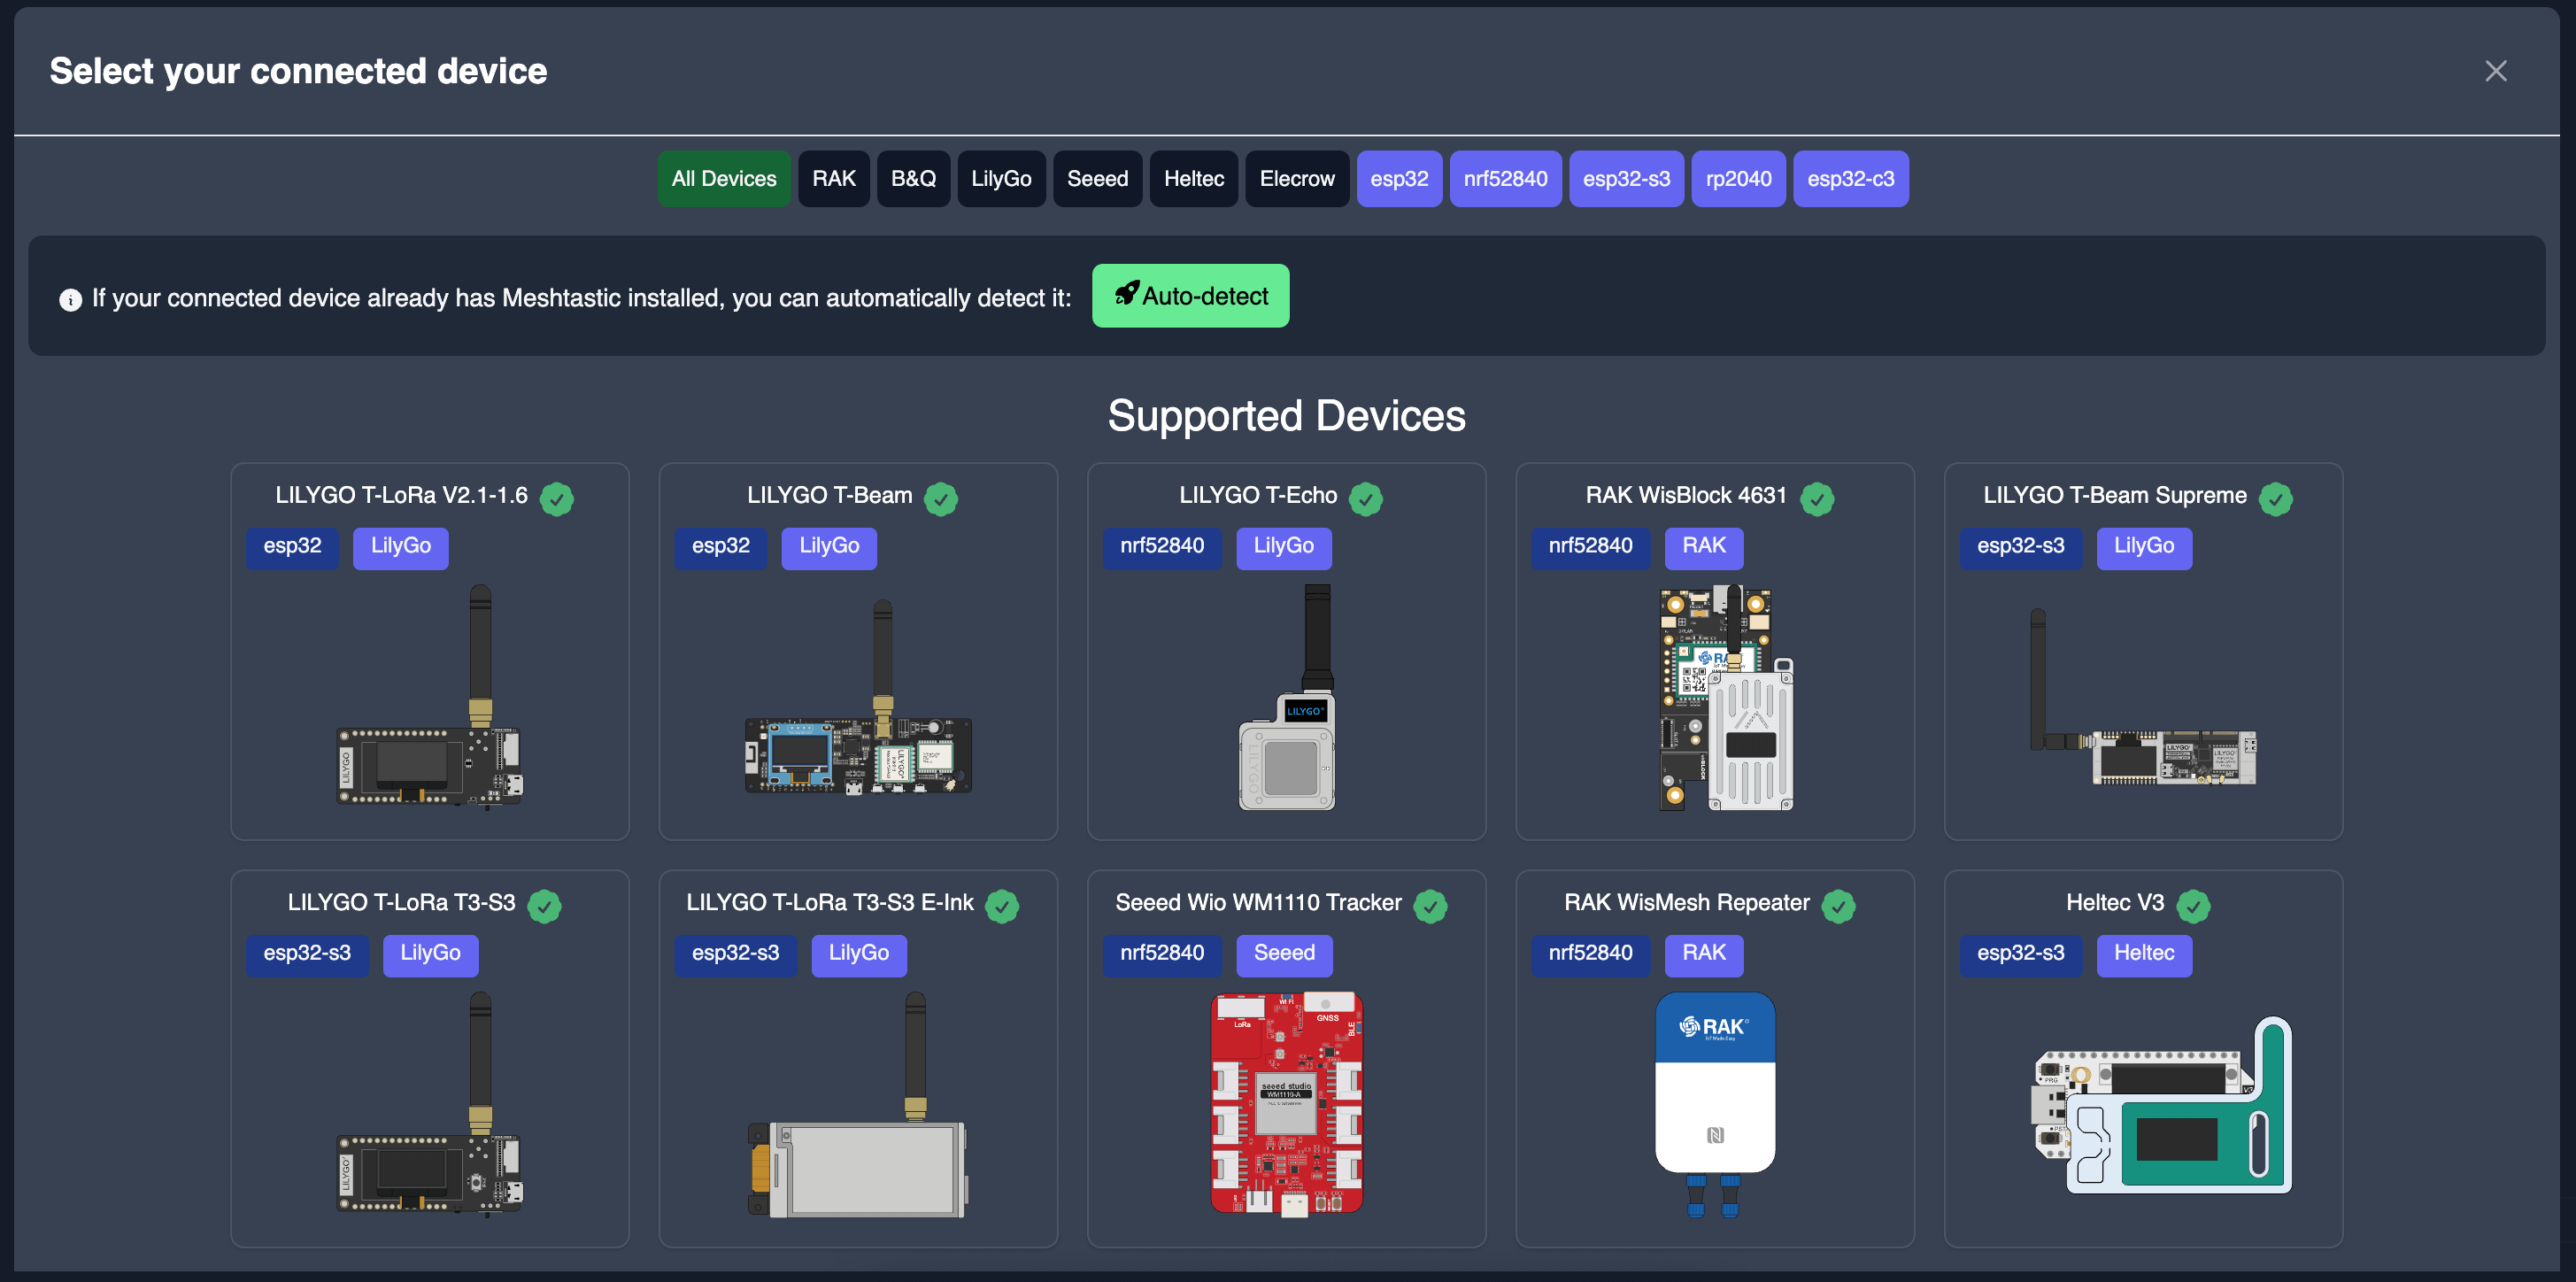Click the verified checkmark on Heltec V3
2576x1282 pixels.
(2193, 906)
